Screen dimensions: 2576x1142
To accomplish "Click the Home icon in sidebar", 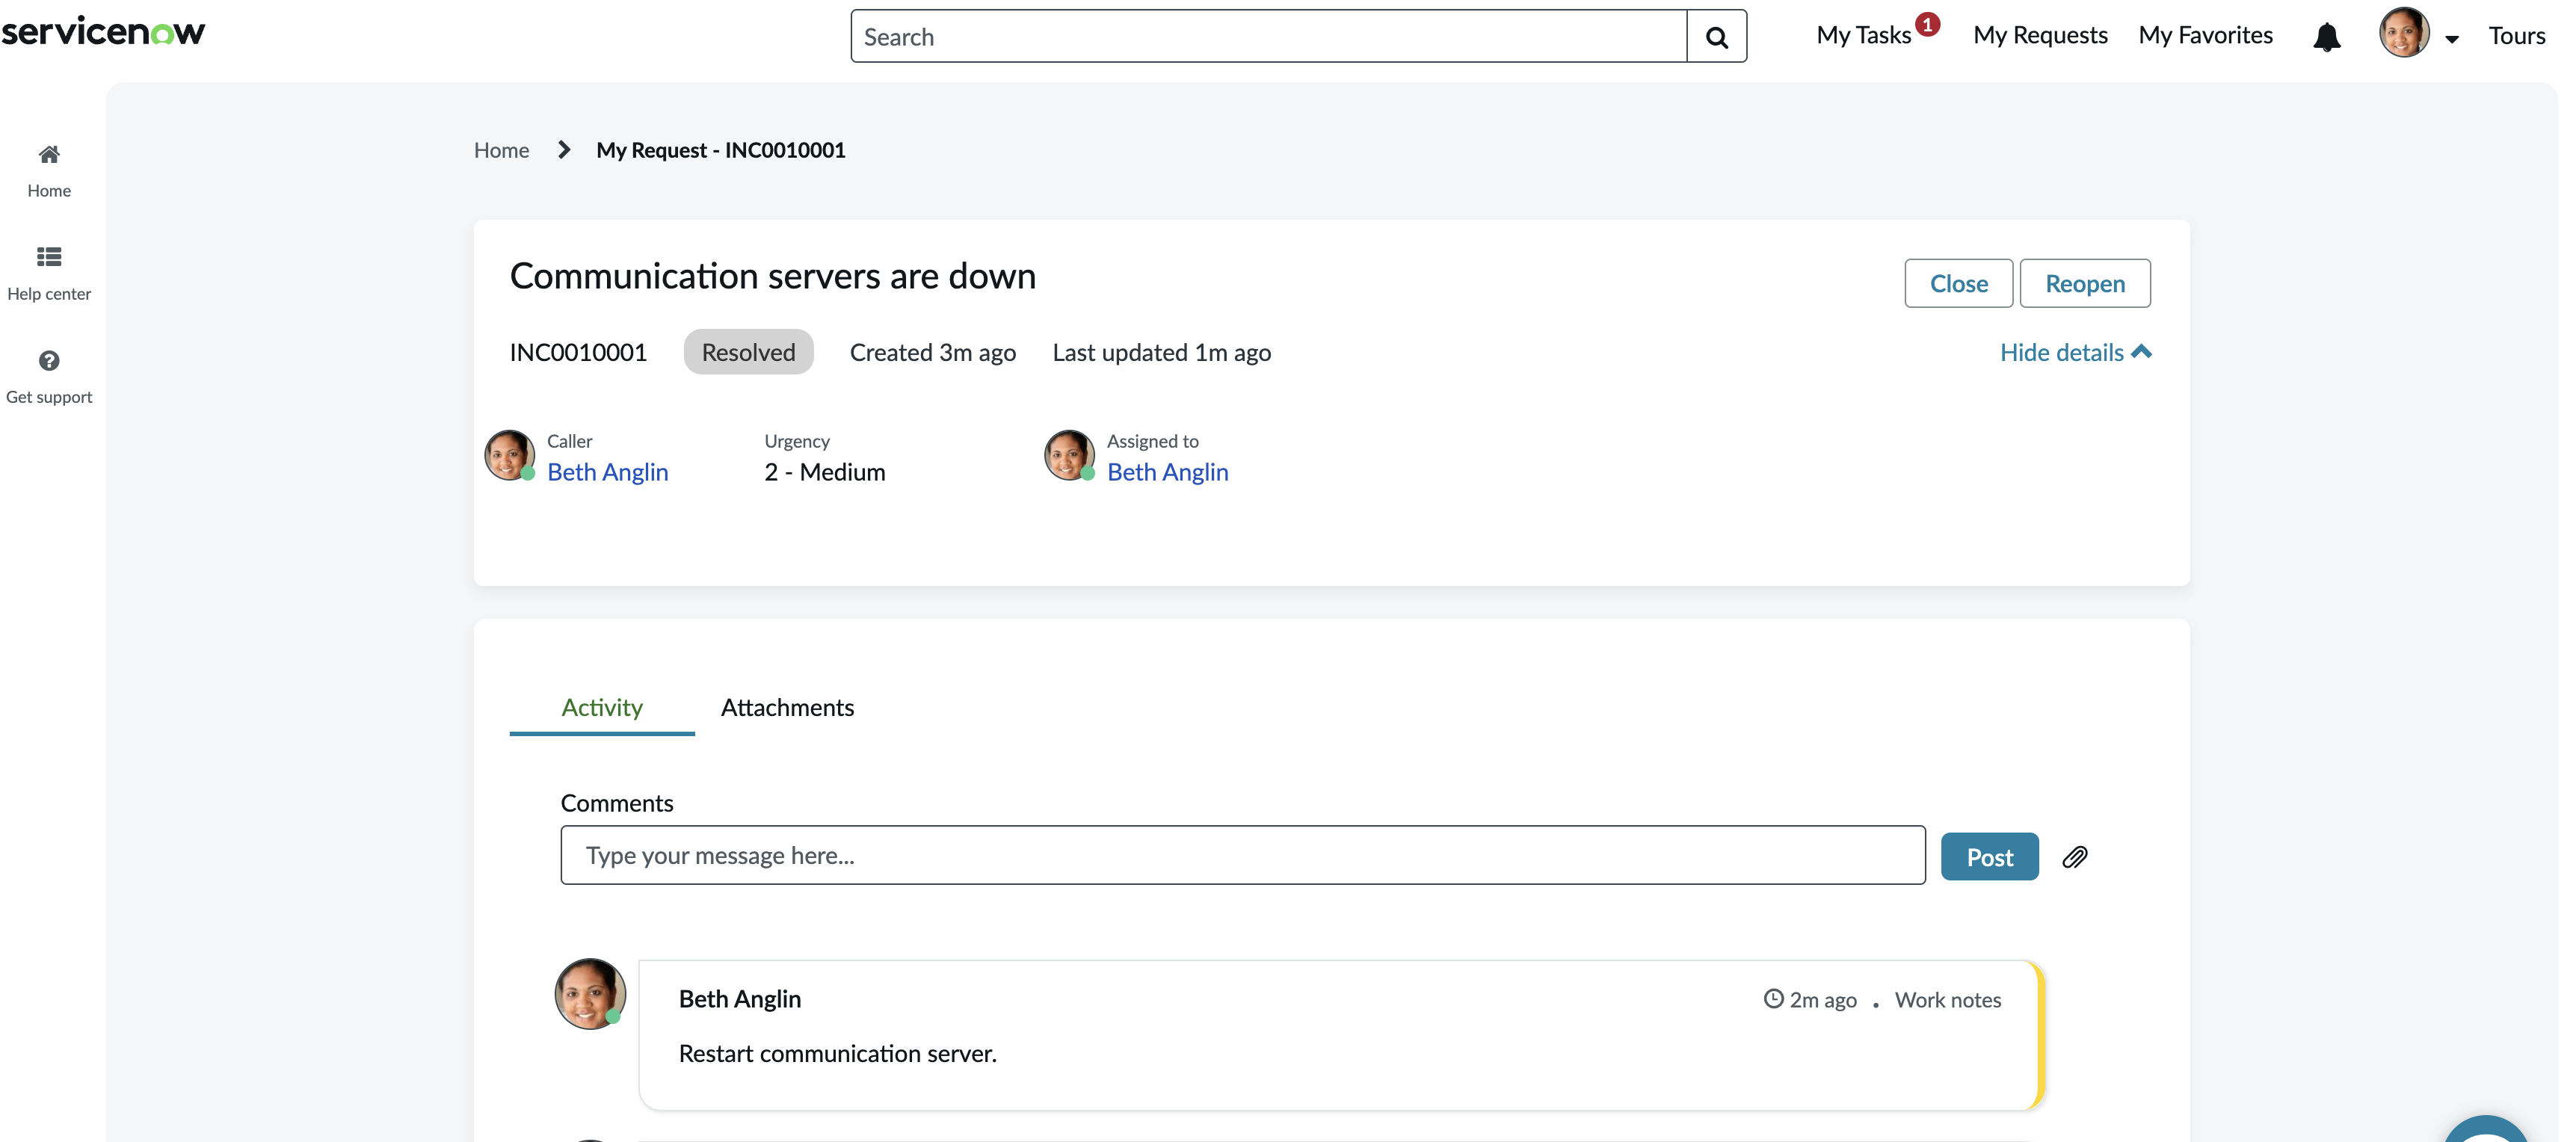I will pyautogui.click(x=49, y=154).
